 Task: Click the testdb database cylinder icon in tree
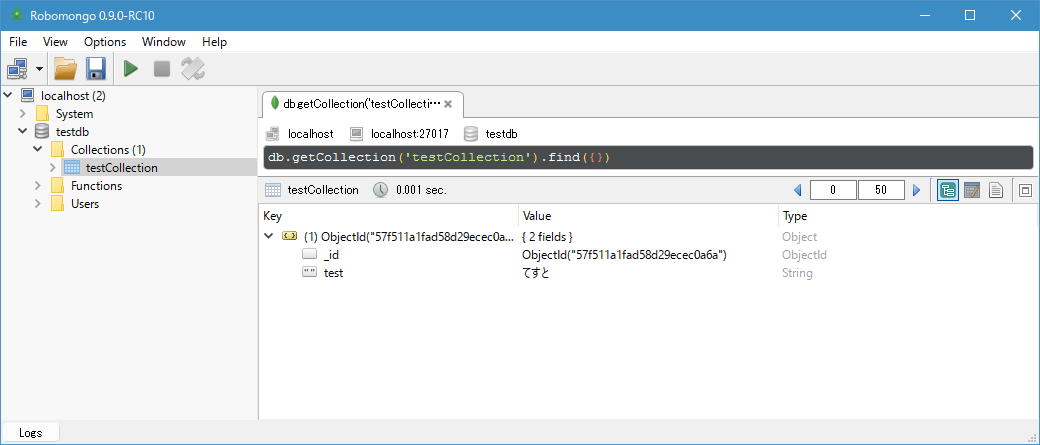pos(42,131)
